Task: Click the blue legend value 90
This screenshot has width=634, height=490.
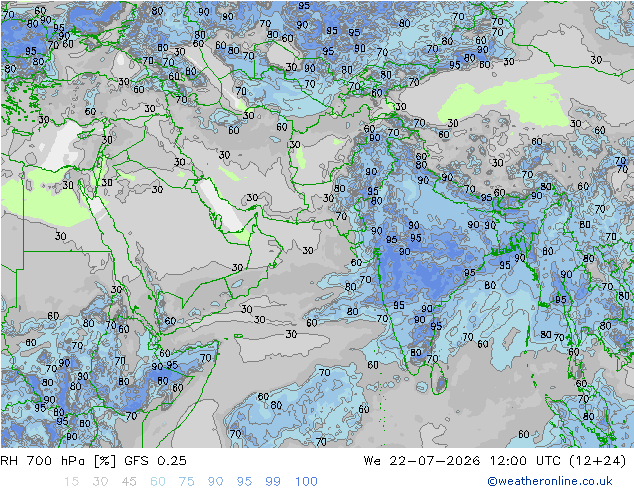Action: tap(215, 482)
